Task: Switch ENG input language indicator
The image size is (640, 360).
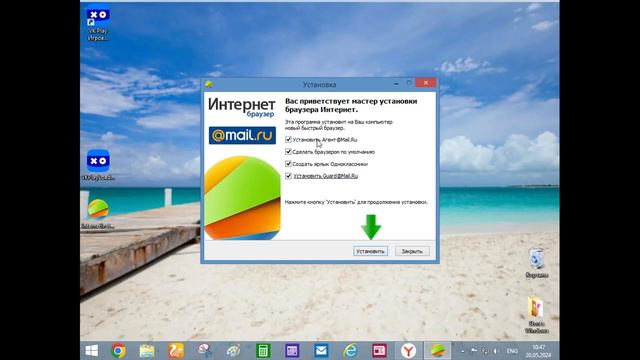Action: [512, 351]
